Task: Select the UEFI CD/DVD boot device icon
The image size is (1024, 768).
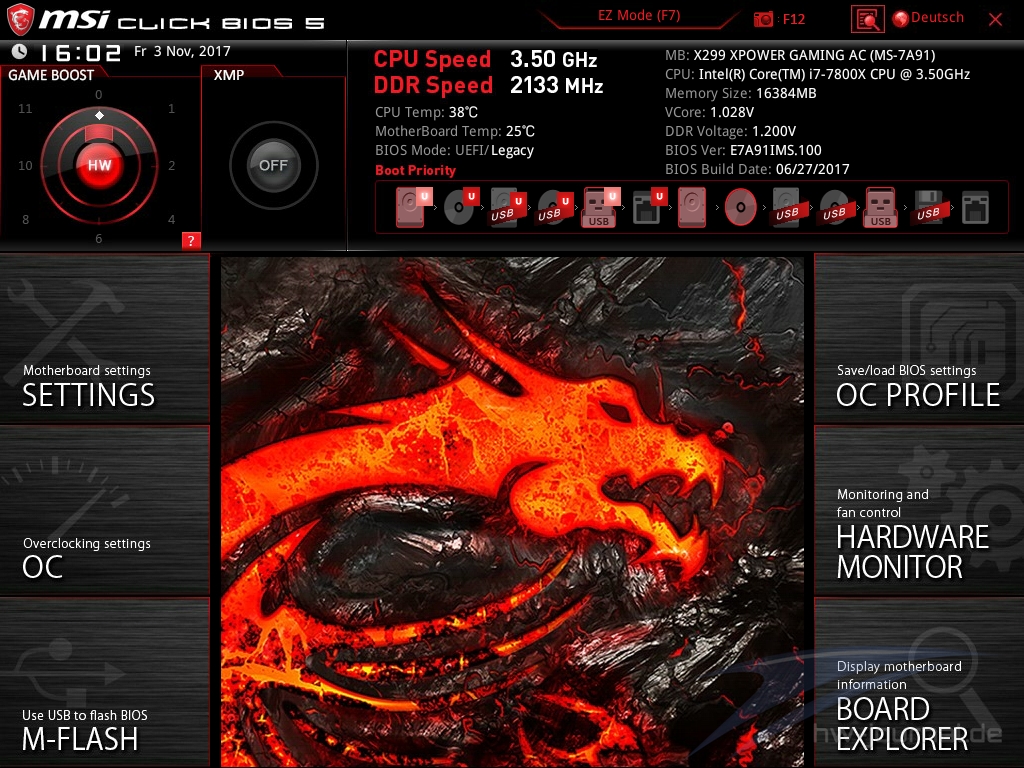Action: (460, 207)
